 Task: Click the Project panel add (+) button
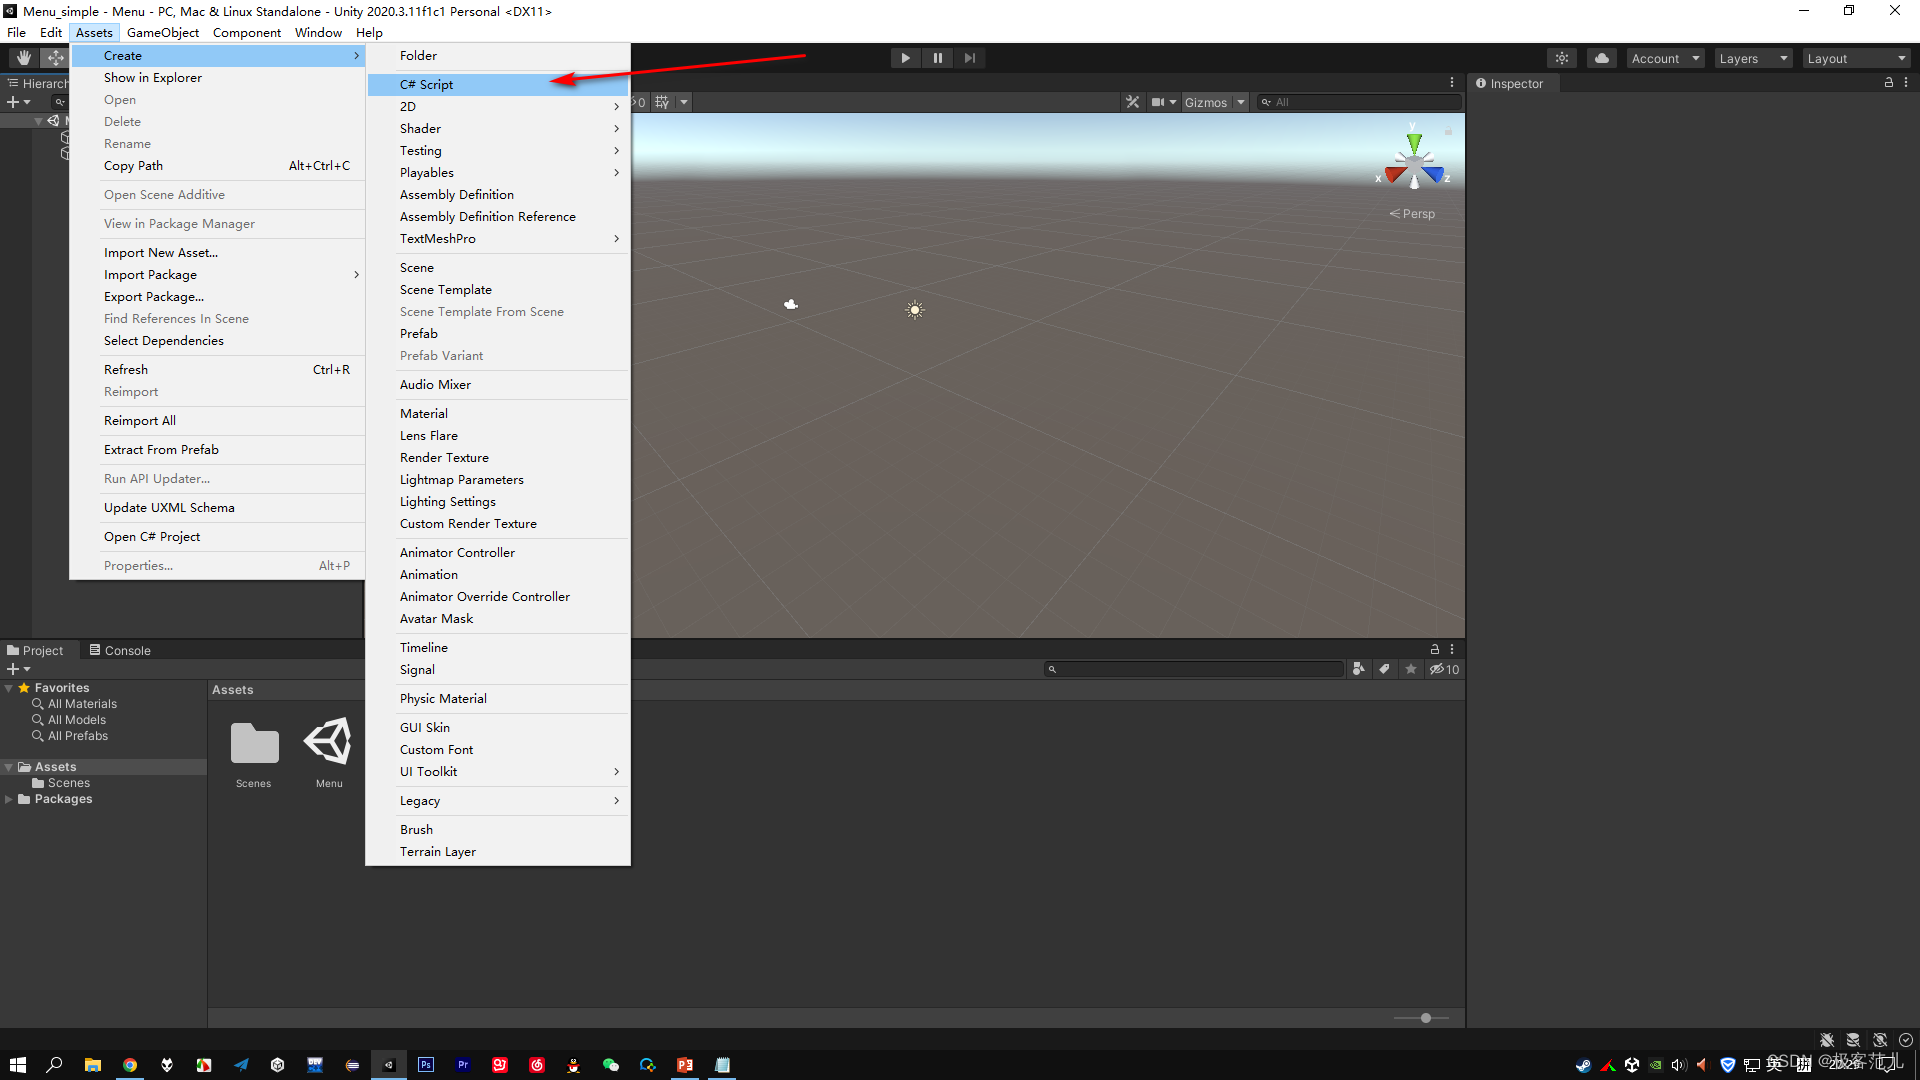pyautogui.click(x=18, y=670)
